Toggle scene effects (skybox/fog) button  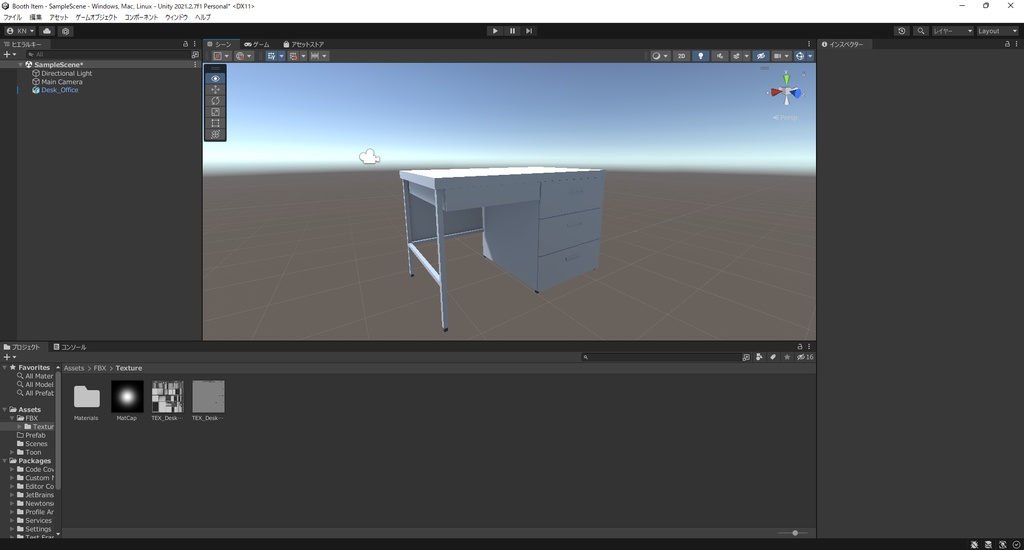(x=736, y=56)
